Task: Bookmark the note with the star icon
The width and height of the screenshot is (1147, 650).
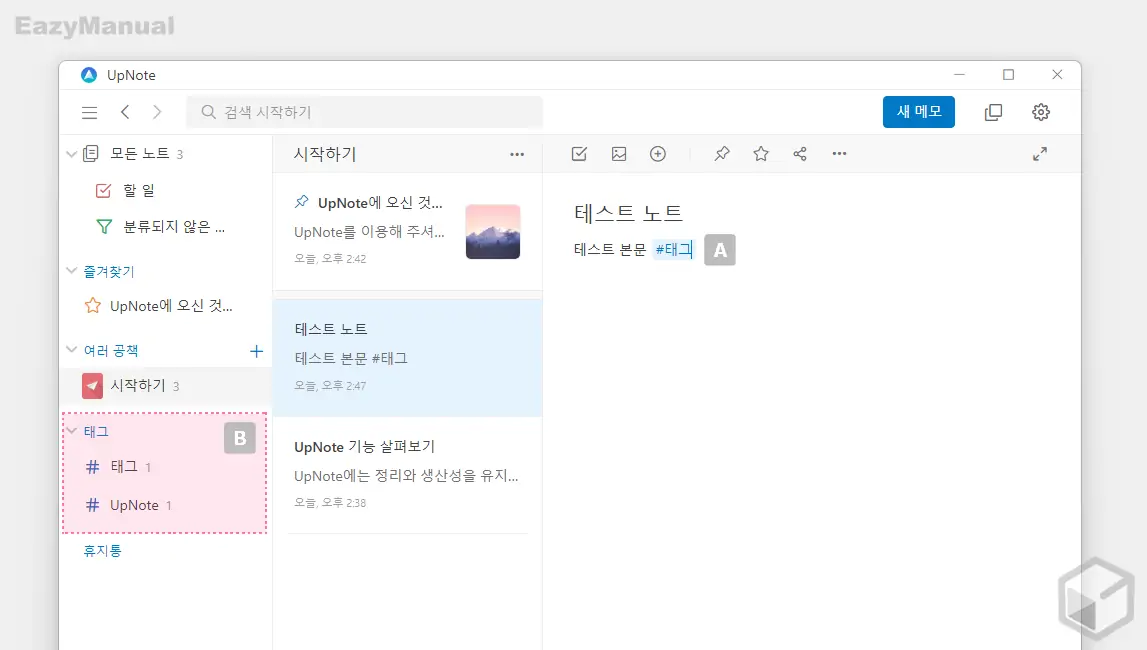Action: 761,154
